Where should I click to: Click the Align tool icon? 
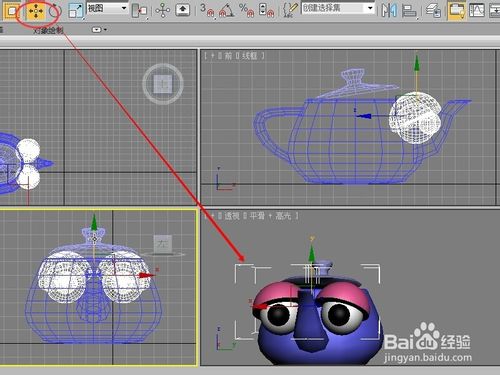point(409,11)
